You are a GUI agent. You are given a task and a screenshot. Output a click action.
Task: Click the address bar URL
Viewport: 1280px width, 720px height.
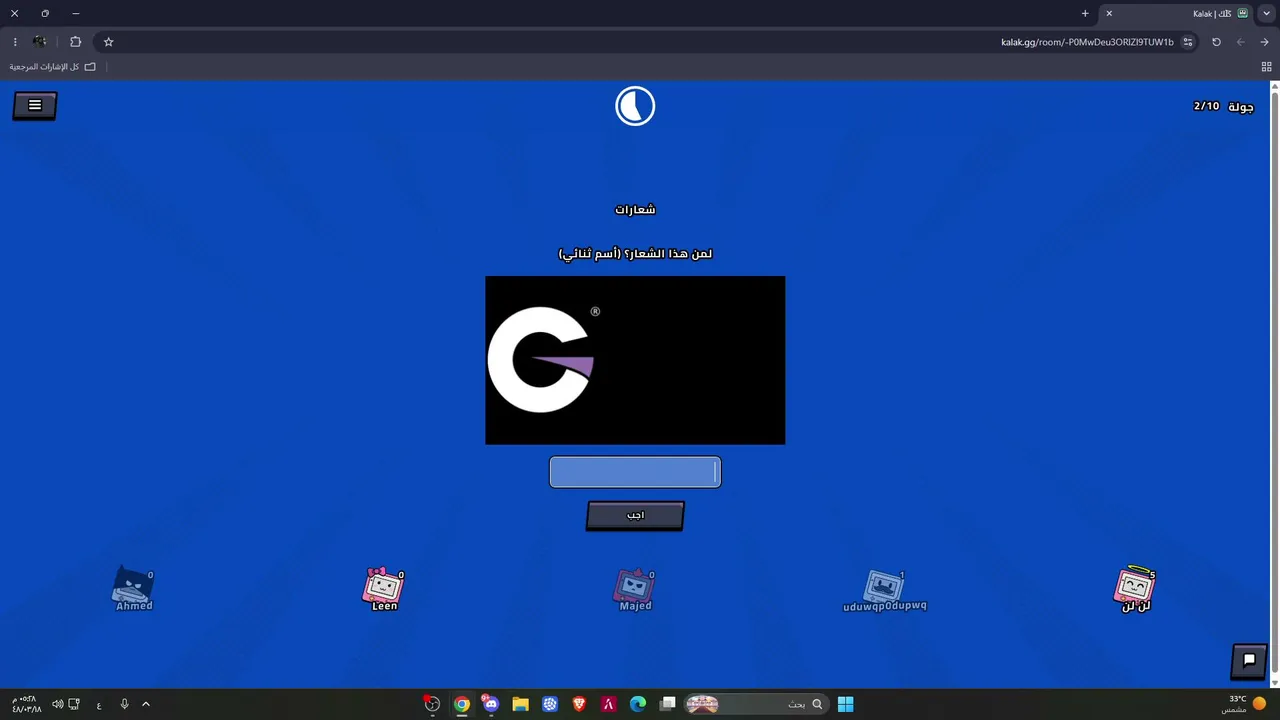1087,42
